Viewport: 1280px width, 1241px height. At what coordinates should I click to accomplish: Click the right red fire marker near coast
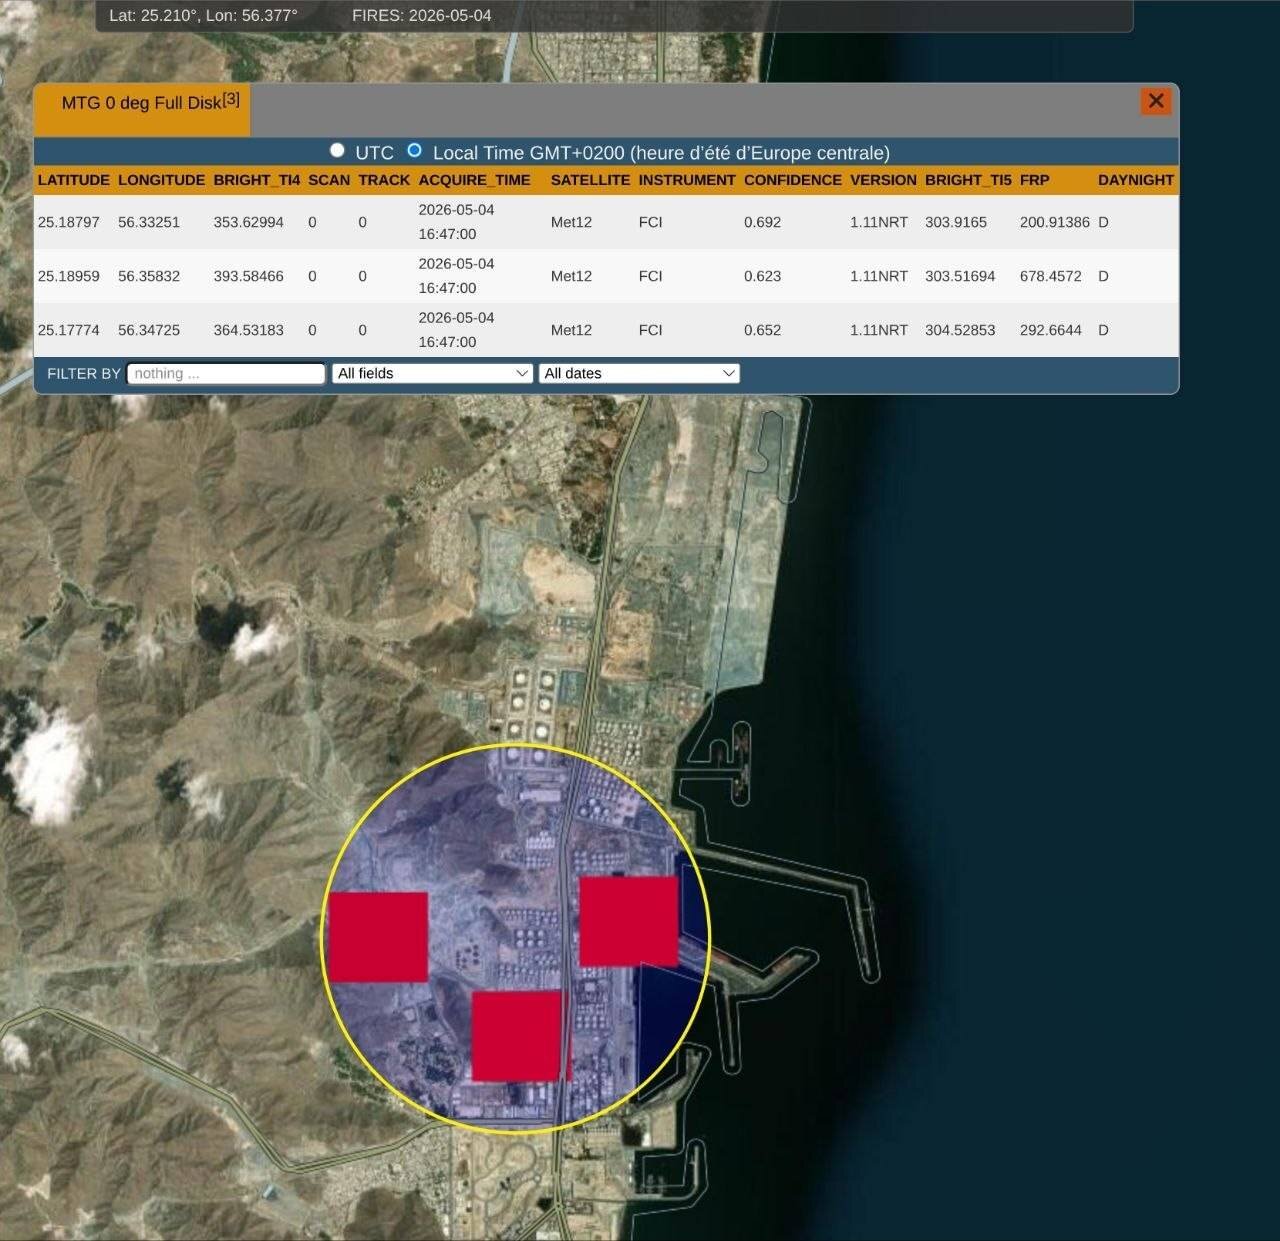click(629, 921)
